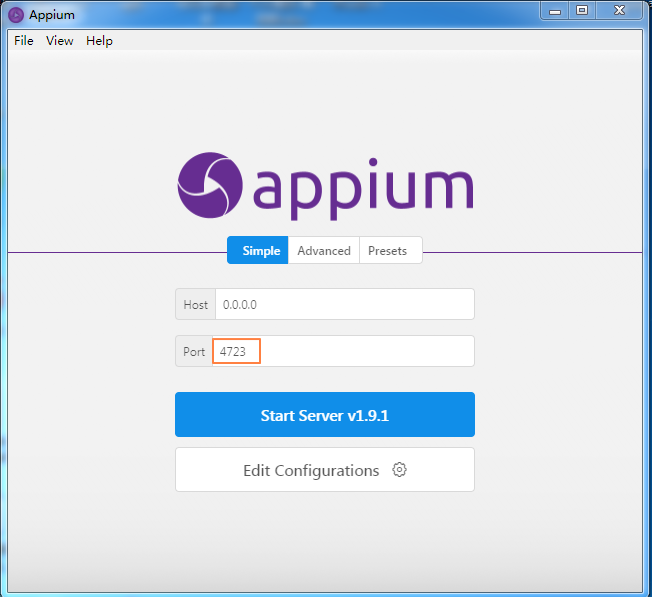Click the Appium icon in the title bar
652x597 pixels.
point(16,15)
